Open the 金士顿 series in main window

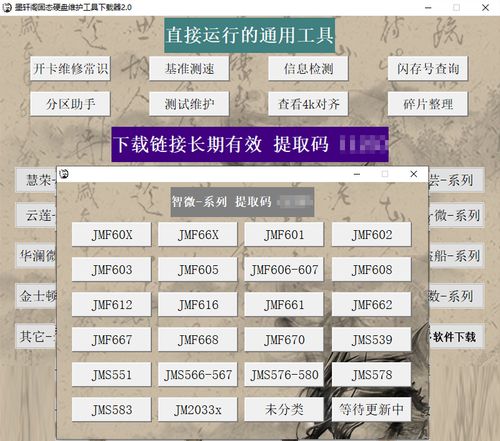pos(36,296)
